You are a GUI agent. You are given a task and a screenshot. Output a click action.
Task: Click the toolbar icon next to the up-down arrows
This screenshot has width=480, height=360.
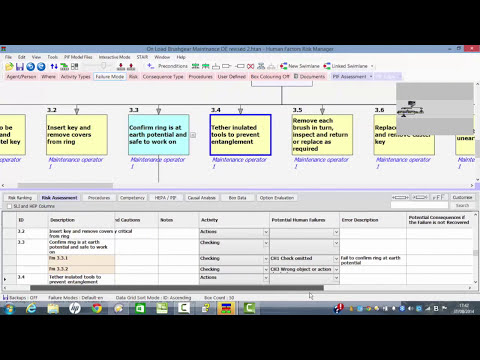click(x=64, y=66)
